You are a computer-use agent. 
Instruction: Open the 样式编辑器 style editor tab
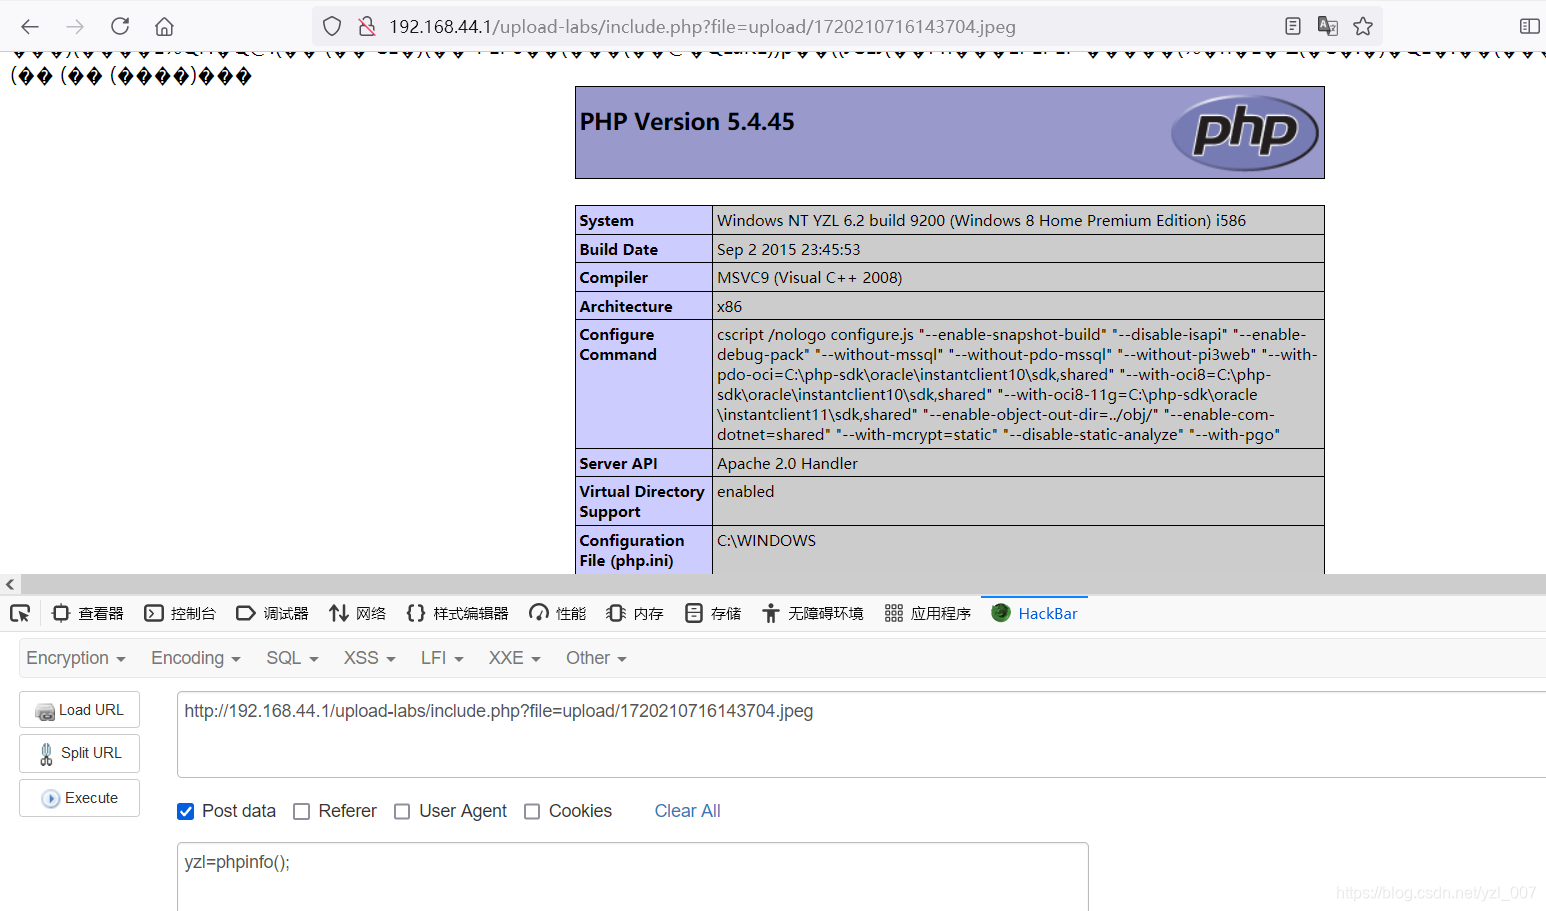pos(458,613)
